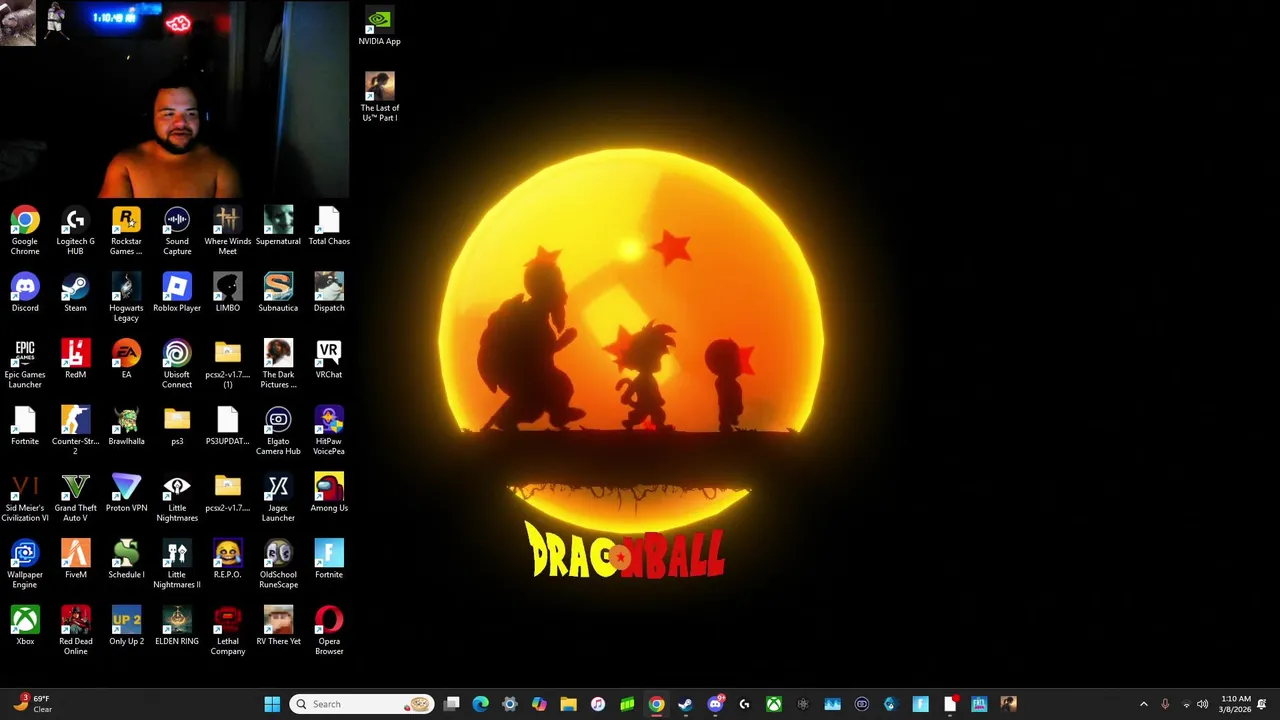The width and height of the screenshot is (1280, 720).
Task: Open Rockstar Games Launcher icon
Action: click(126, 231)
